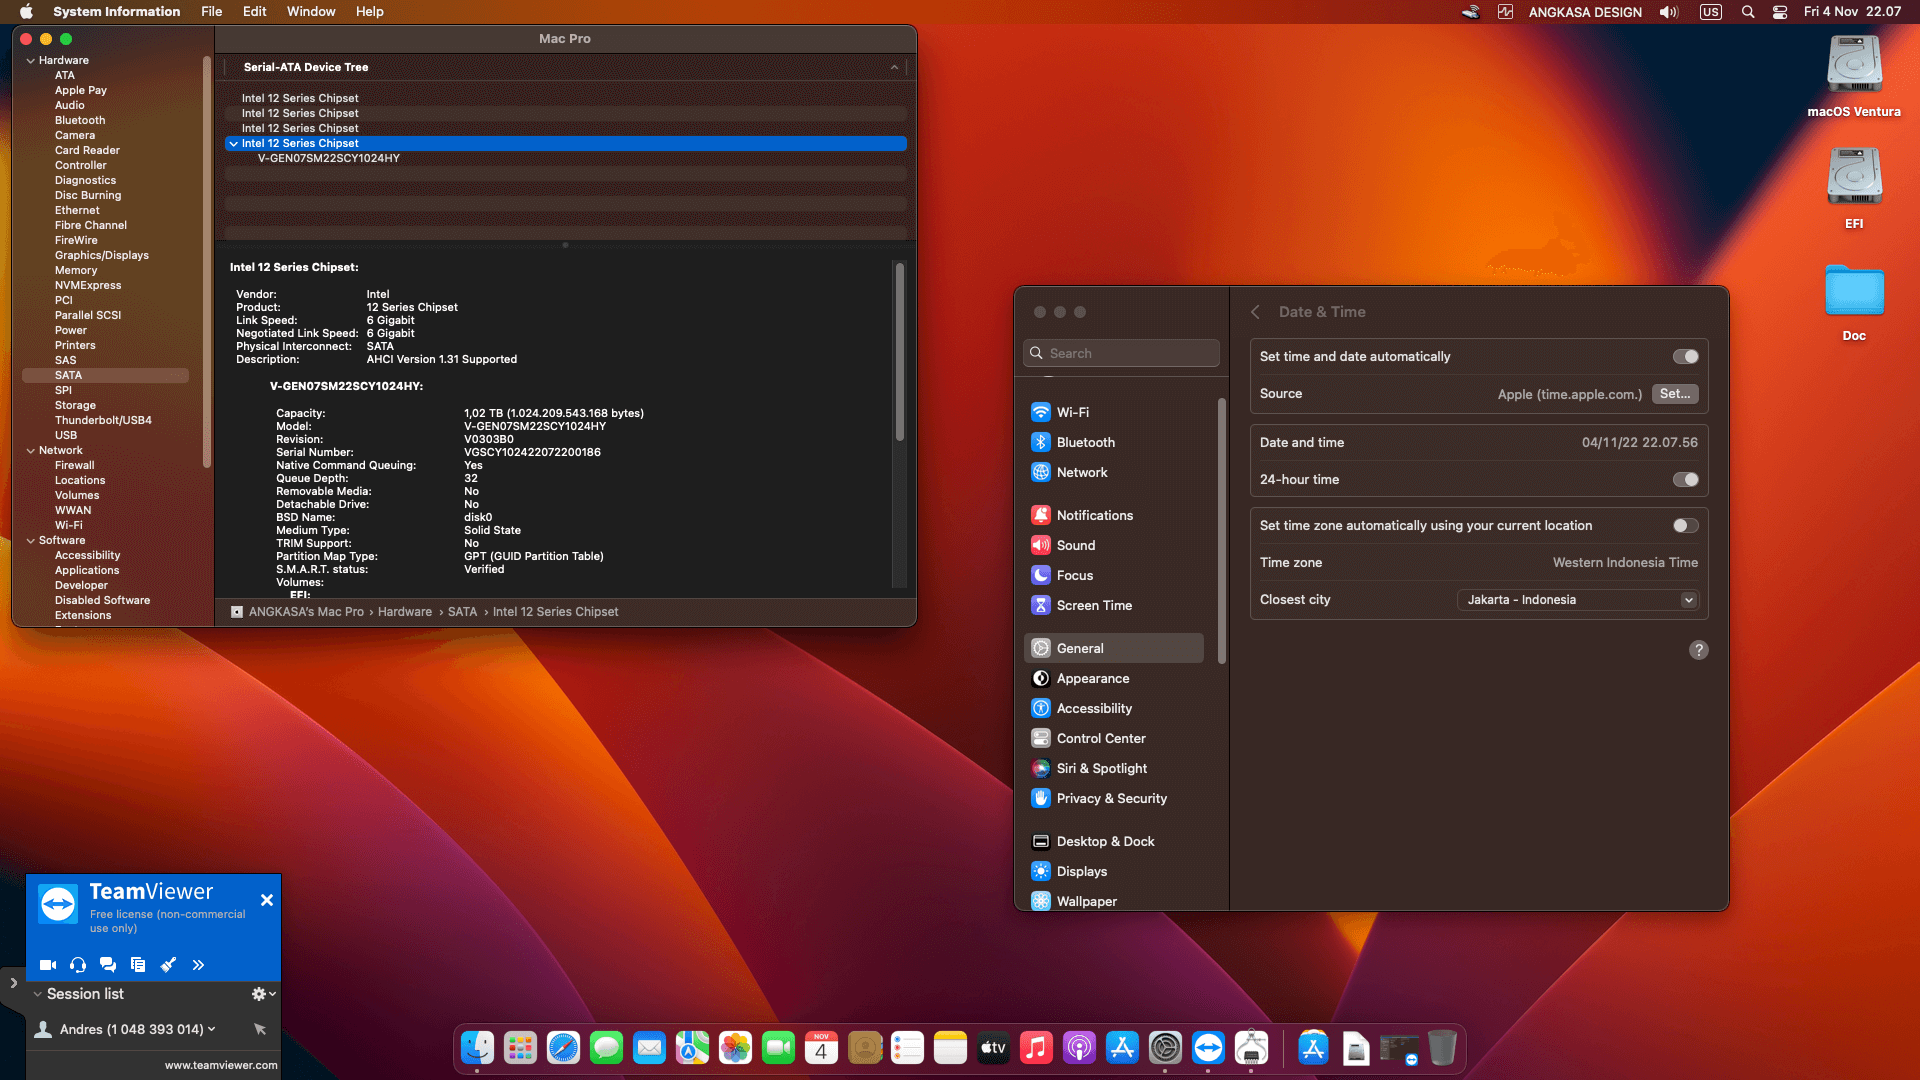Open the Help menu
The height and width of the screenshot is (1080, 1920).
click(x=369, y=12)
